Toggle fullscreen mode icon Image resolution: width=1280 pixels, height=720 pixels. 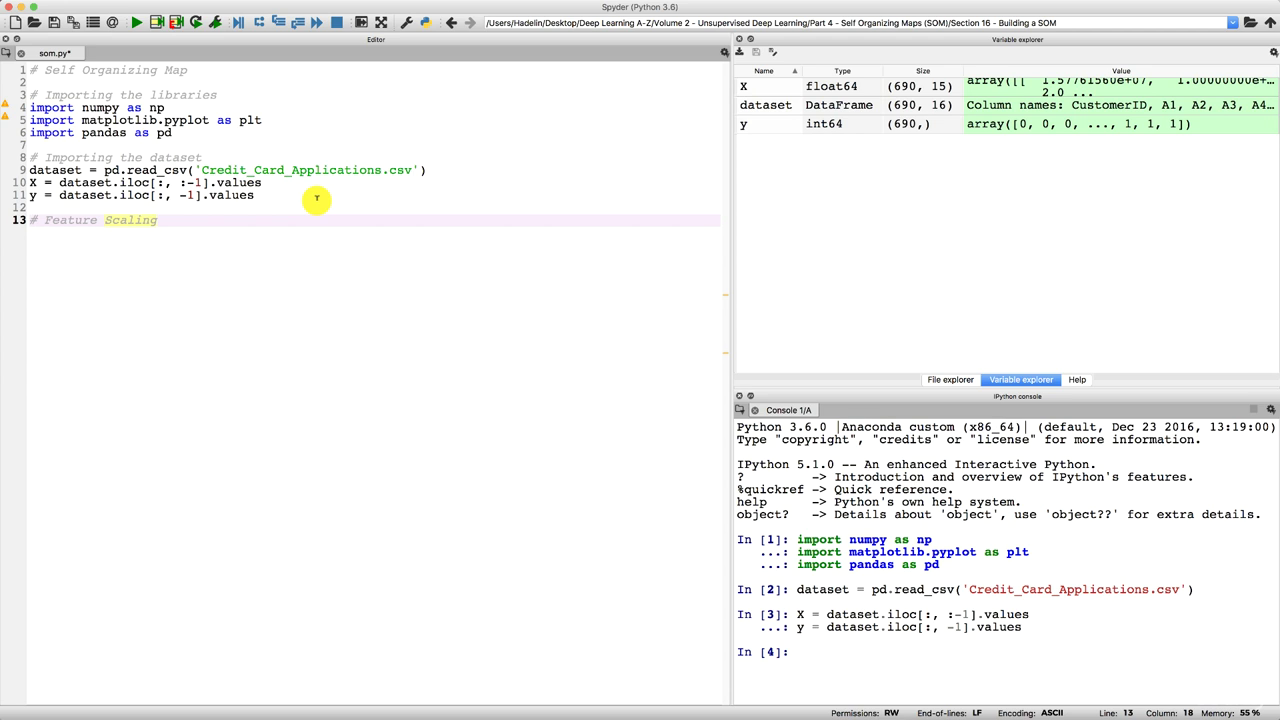(x=381, y=22)
